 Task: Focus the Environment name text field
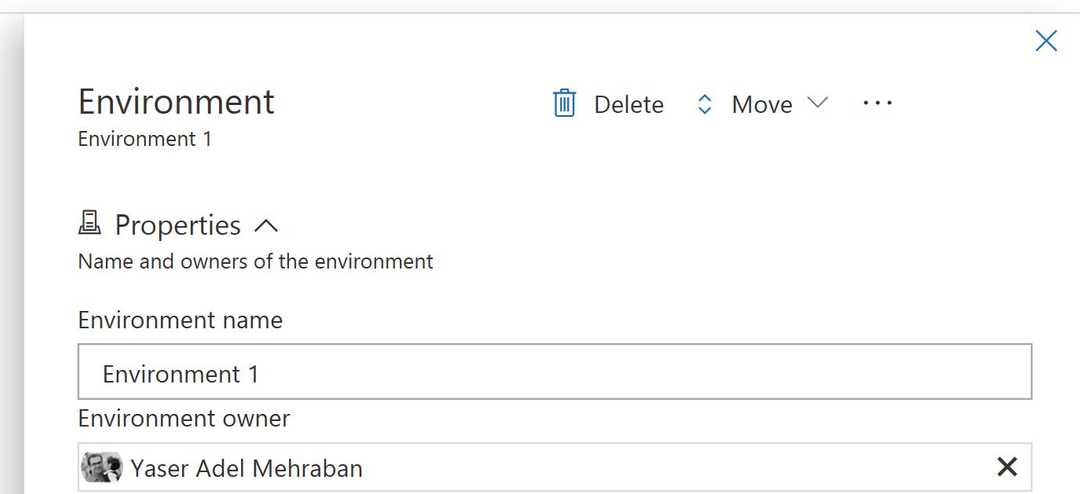554,373
